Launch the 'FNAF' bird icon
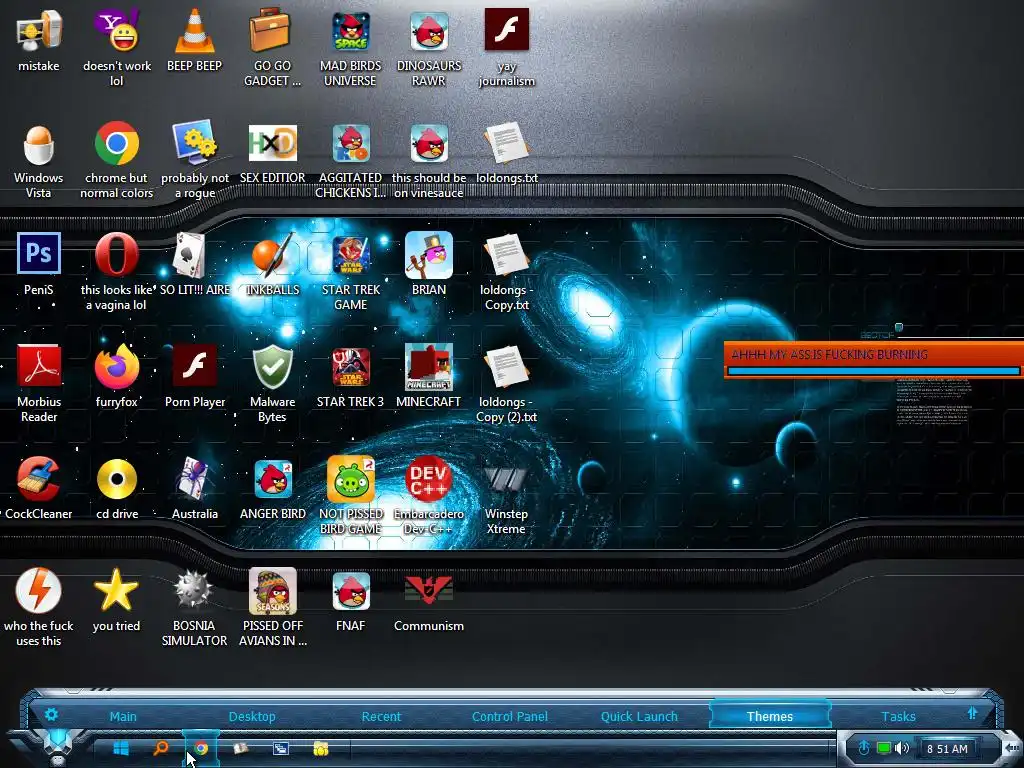The image size is (1024, 768). (x=351, y=591)
